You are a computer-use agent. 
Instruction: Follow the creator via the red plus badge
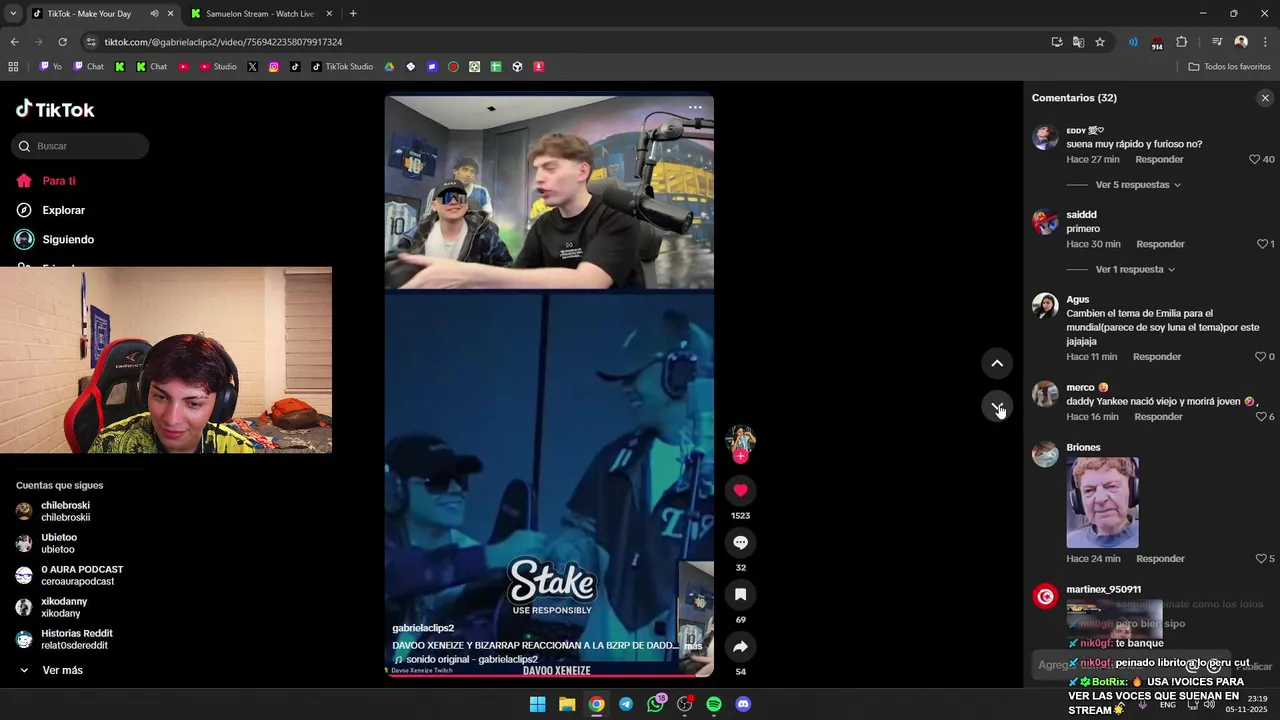pyautogui.click(x=740, y=456)
